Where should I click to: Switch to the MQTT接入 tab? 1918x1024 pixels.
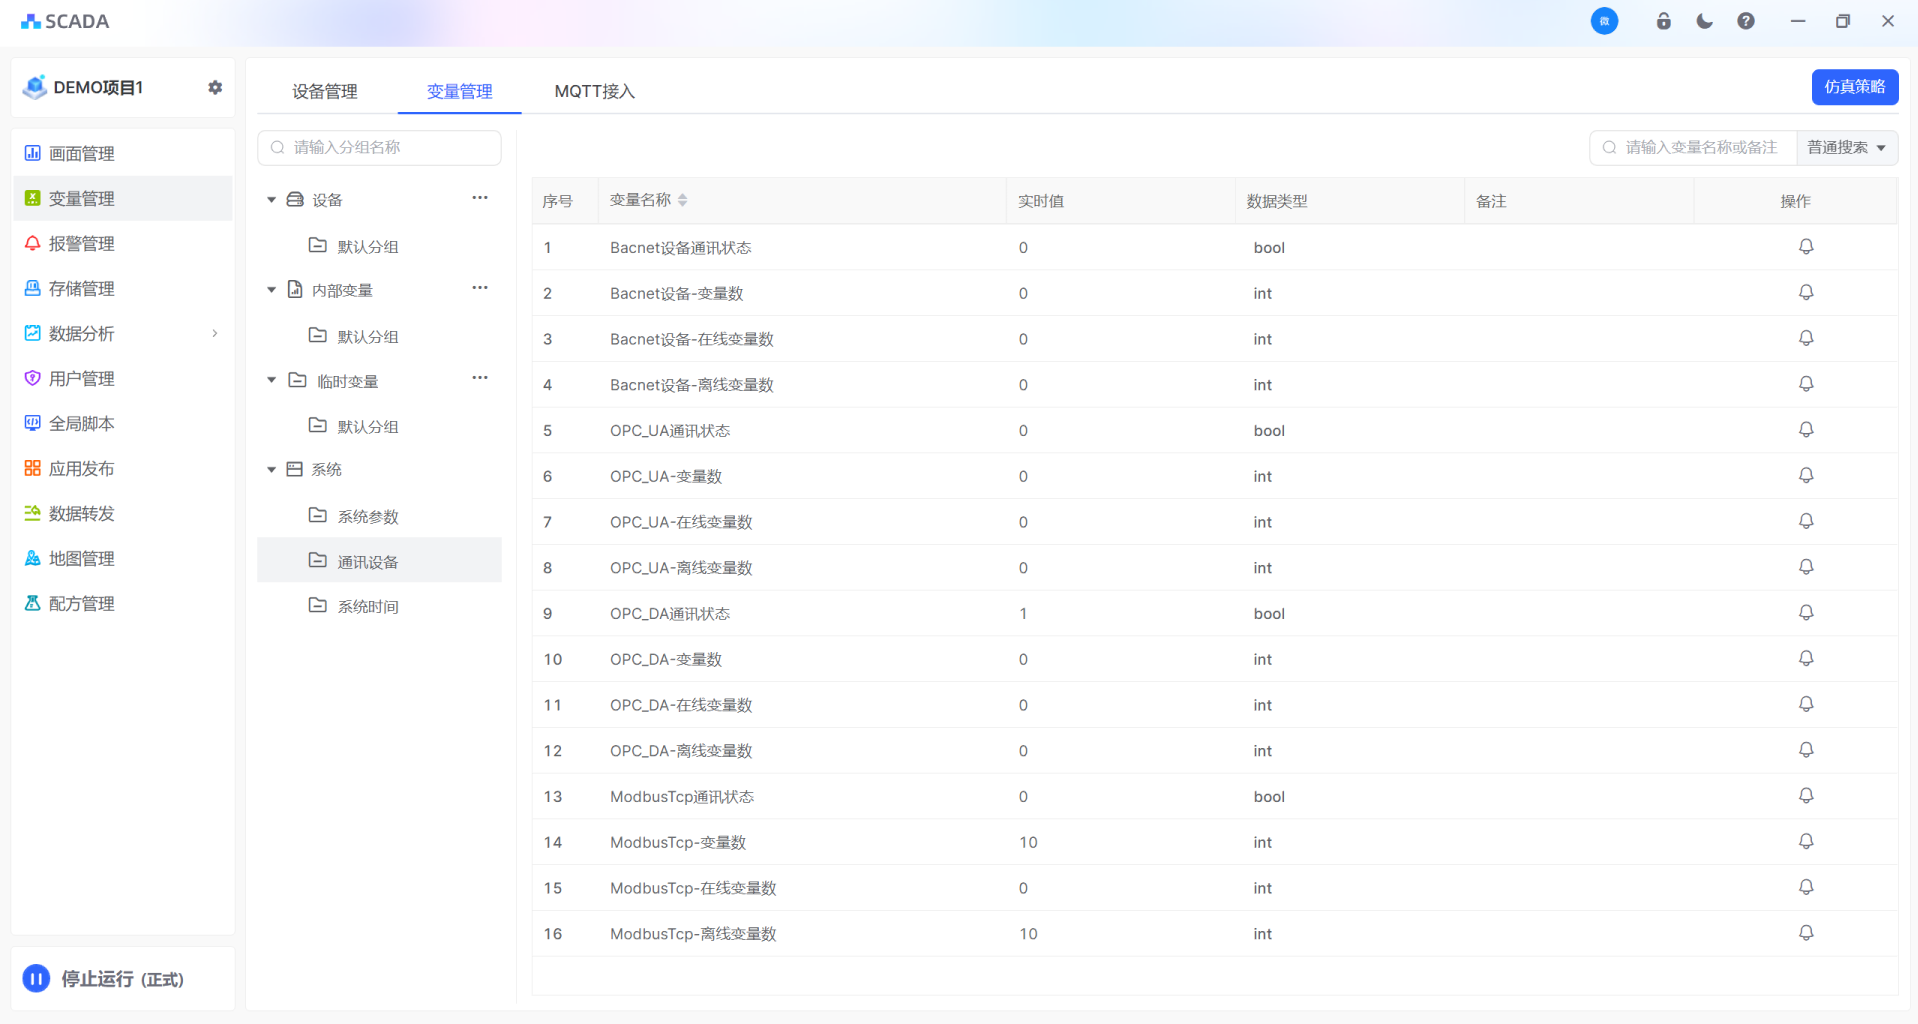click(594, 92)
